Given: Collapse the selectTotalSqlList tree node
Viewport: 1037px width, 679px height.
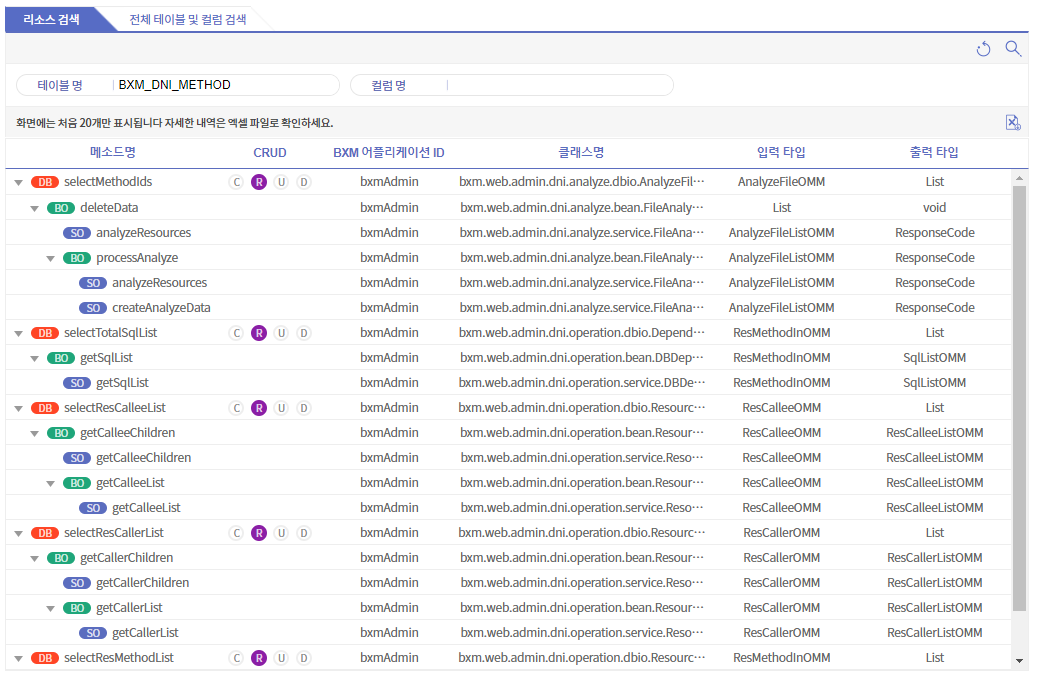Looking at the screenshot, I should click(19, 334).
